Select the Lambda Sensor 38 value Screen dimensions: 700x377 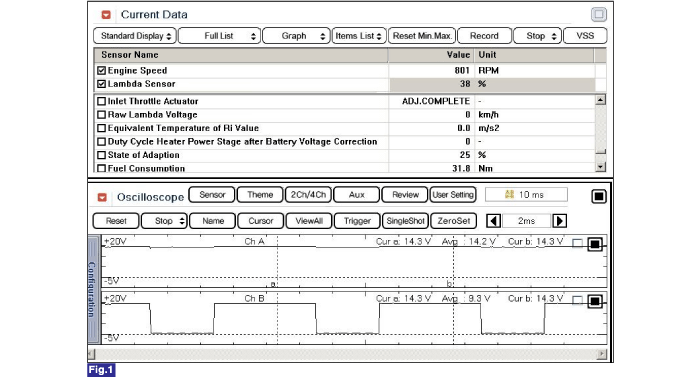point(431,84)
